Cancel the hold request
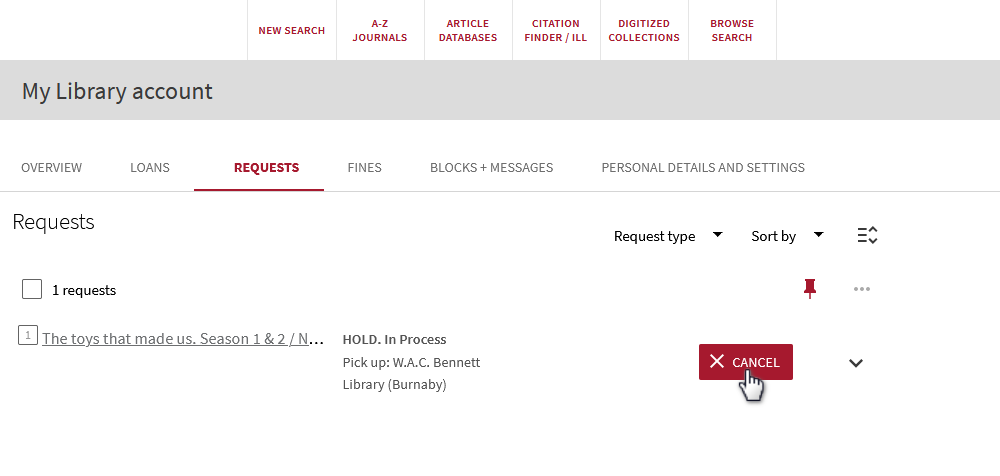 pyautogui.click(x=746, y=362)
